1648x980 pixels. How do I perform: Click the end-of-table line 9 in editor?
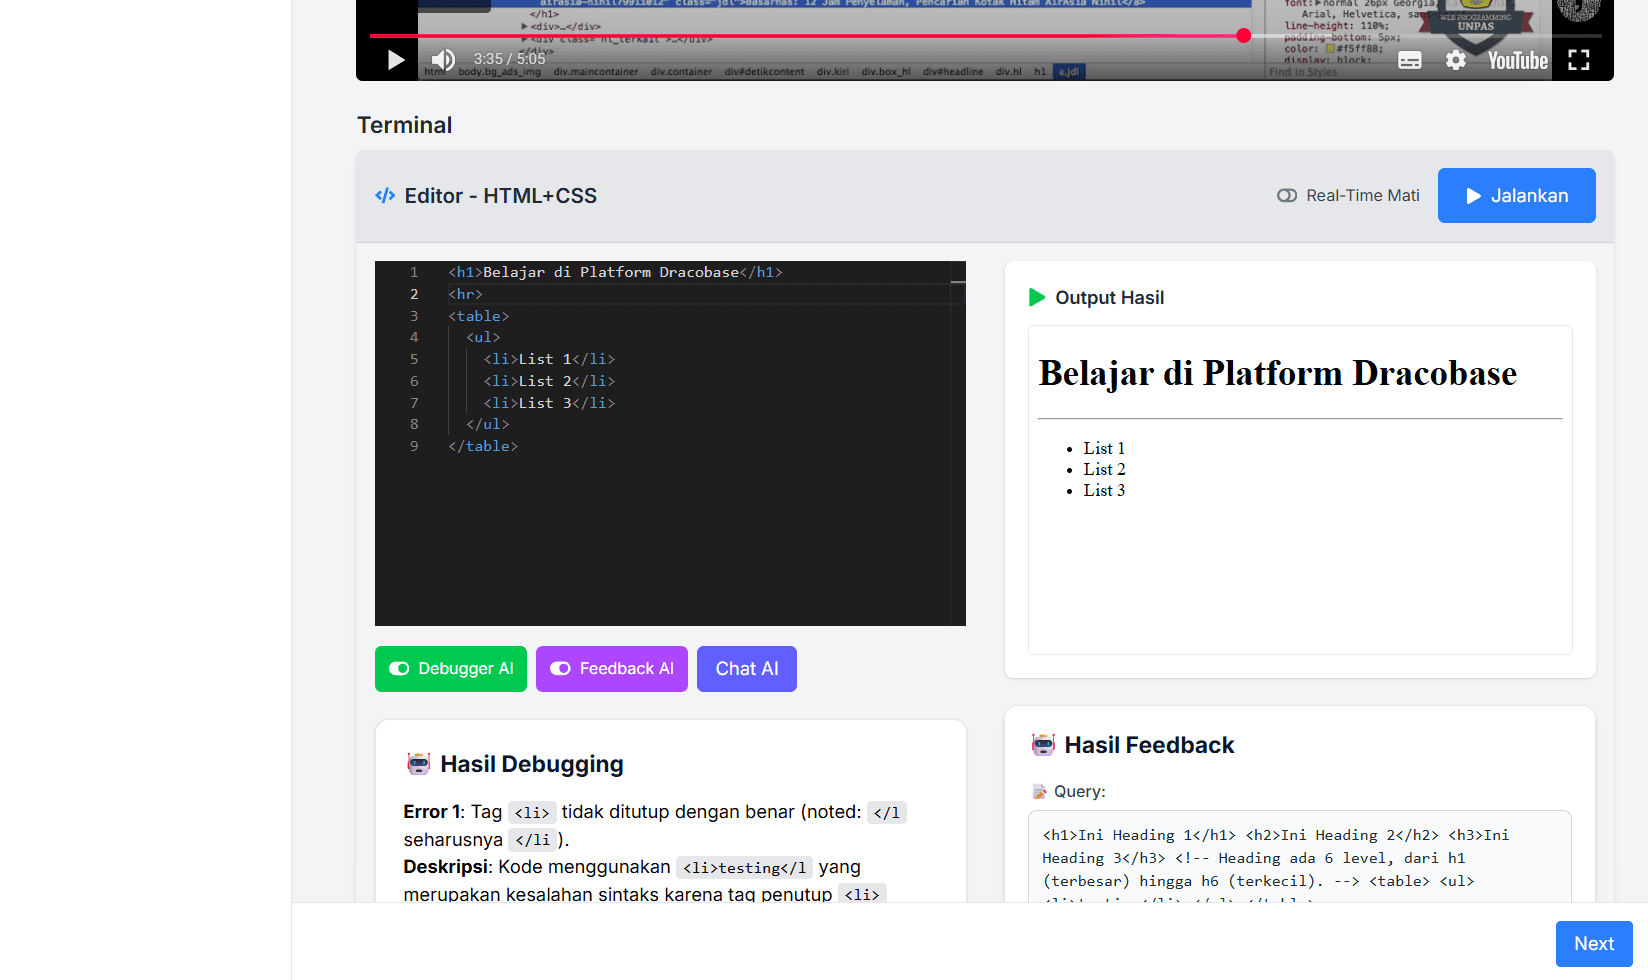click(483, 446)
